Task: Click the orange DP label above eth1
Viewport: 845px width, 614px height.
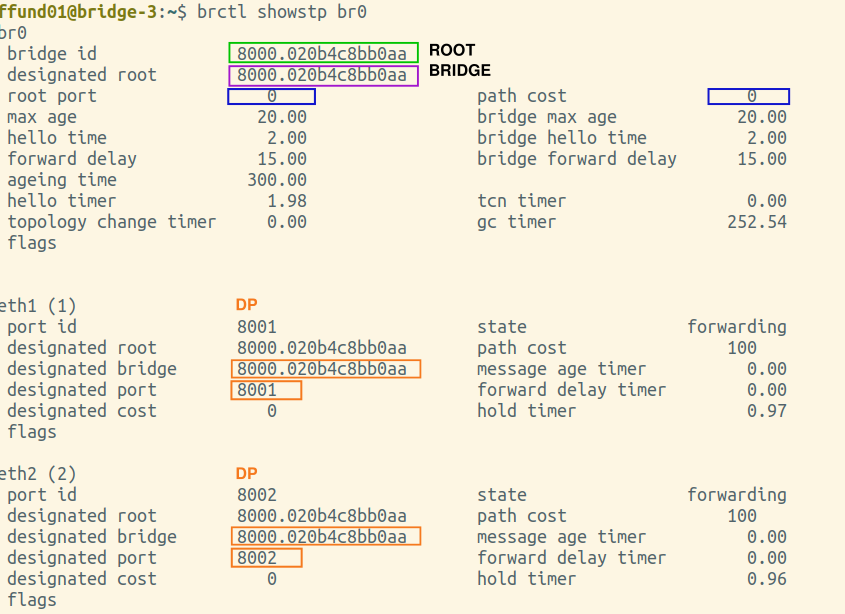Action: pos(246,305)
